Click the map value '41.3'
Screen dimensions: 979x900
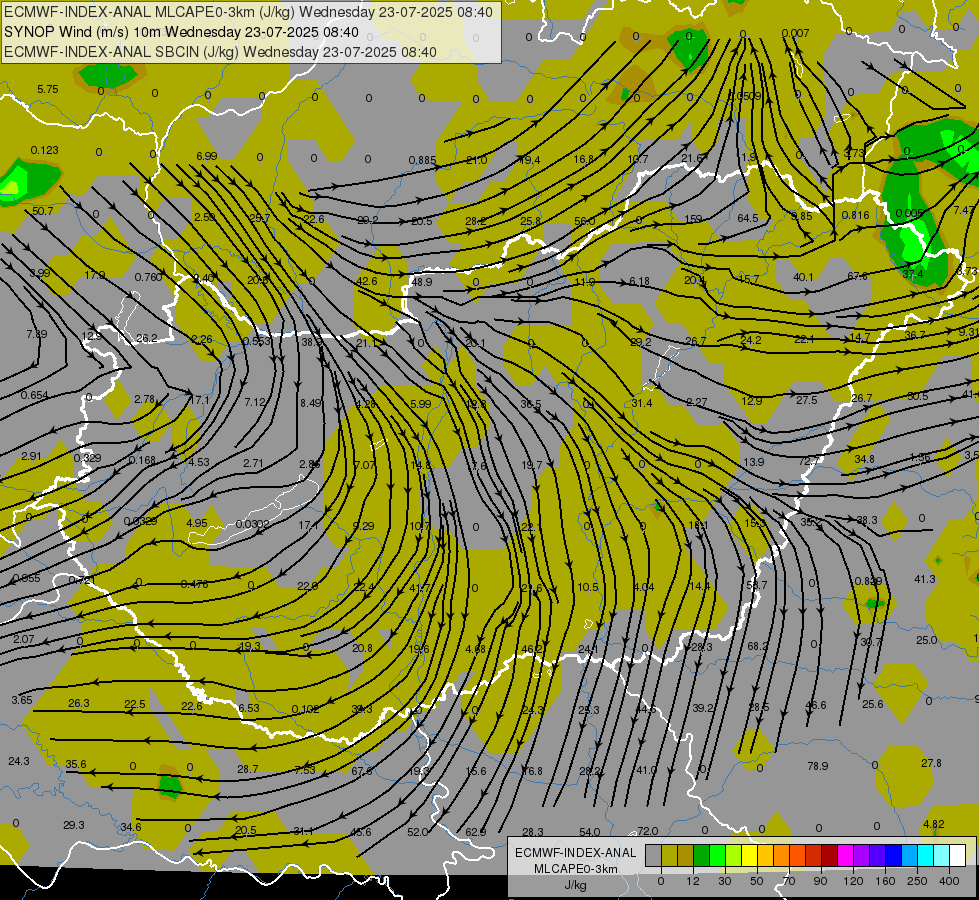tap(925, 579)
